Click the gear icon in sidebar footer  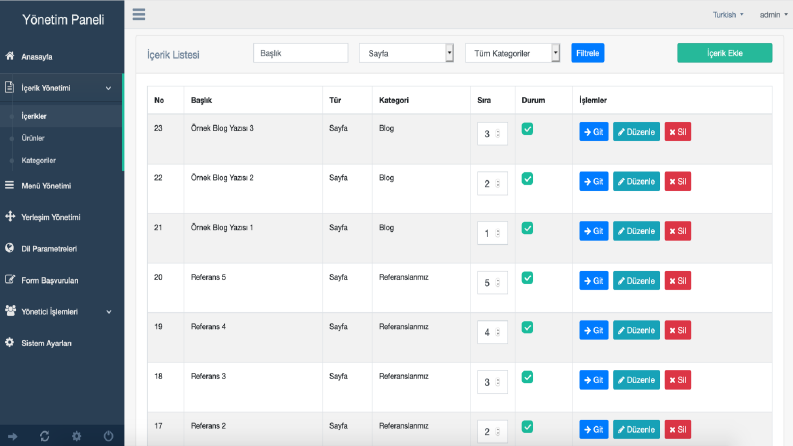76,436
